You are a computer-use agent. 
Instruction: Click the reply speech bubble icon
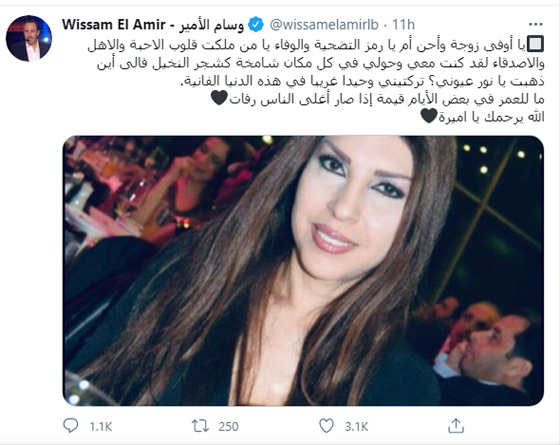coord(70,426)
